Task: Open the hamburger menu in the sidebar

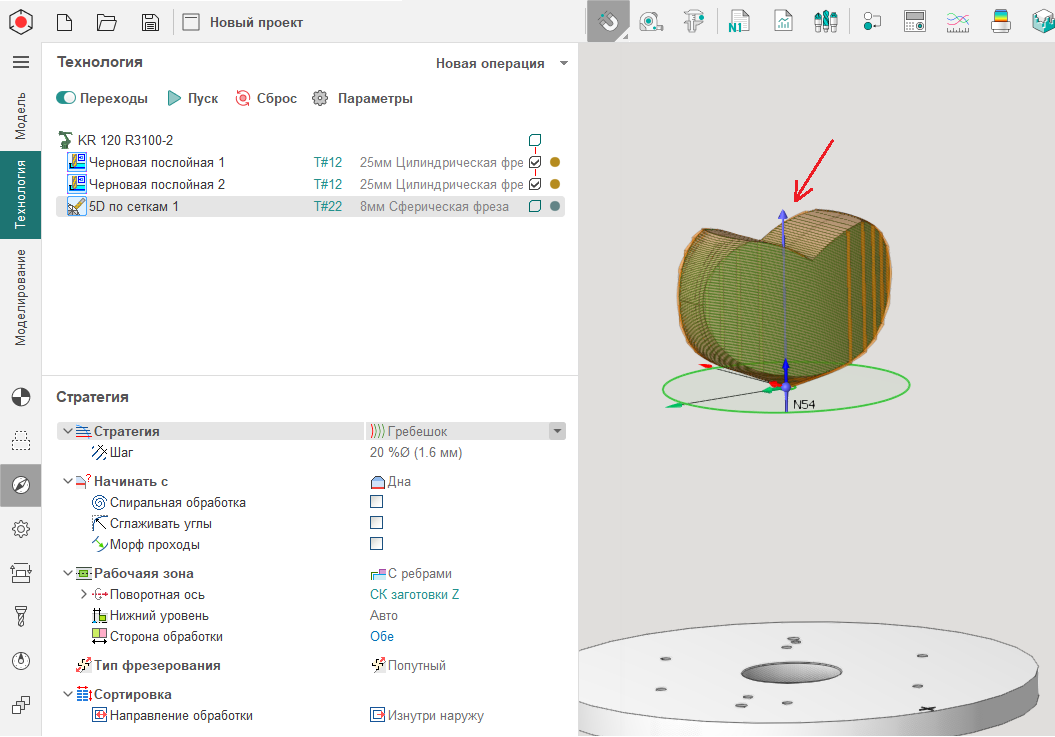Action: pyautogui.click(x=20, y=62)
